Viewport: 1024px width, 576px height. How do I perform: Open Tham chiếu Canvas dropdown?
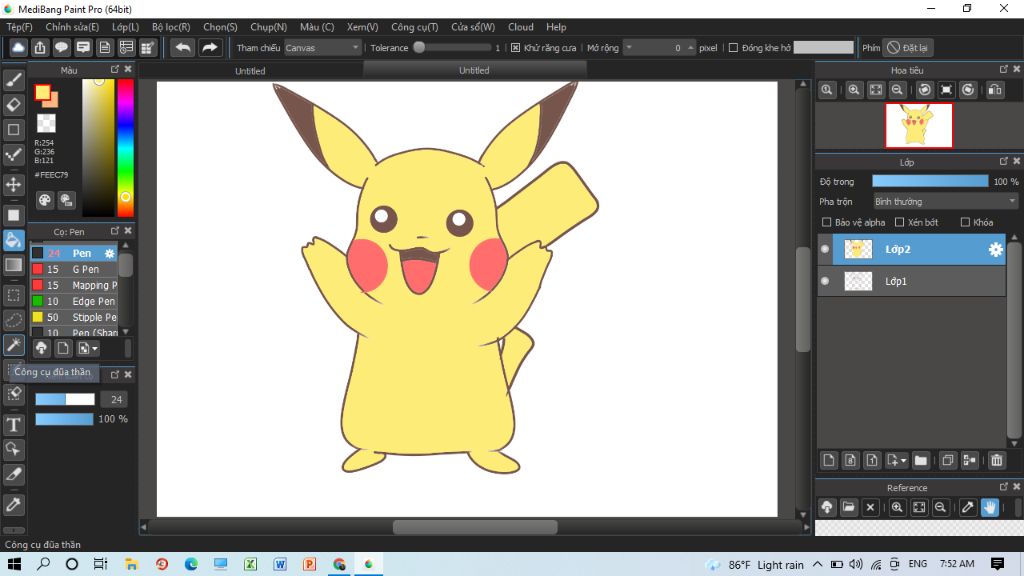(323, 48)
